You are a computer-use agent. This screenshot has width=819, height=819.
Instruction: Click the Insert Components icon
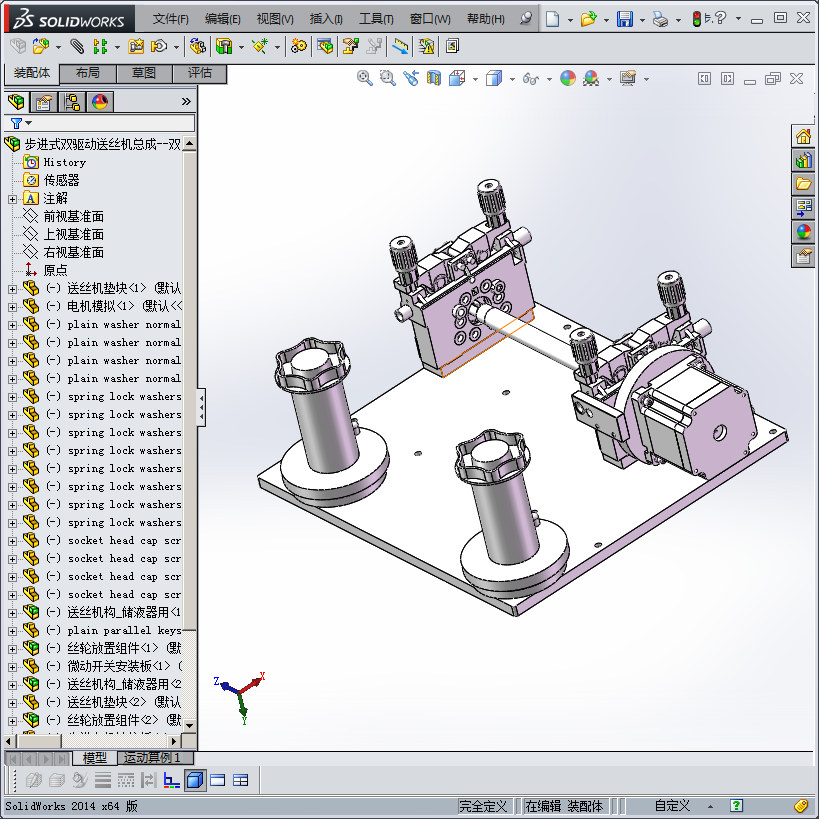tap(41, 46)
